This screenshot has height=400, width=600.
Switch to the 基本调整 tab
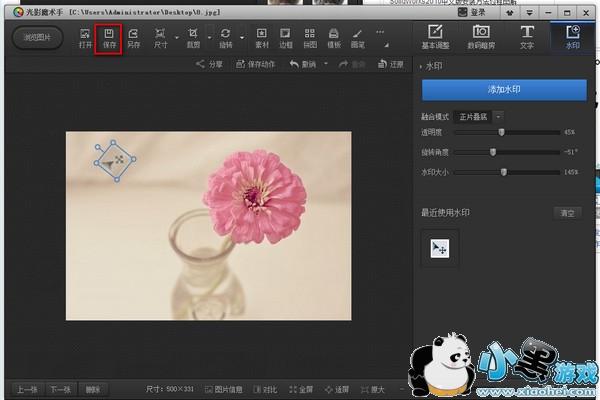pyautogui.click(x=434, y=37)
